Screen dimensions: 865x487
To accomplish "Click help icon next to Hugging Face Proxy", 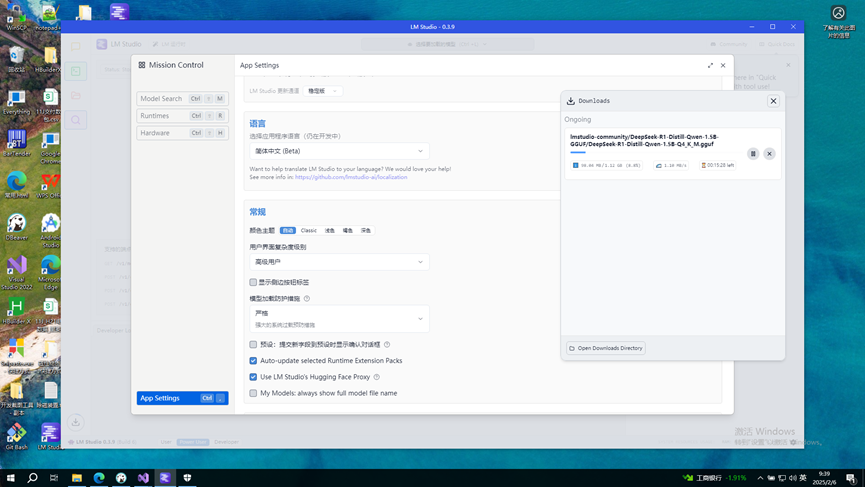I will click(x=377, y=377).
